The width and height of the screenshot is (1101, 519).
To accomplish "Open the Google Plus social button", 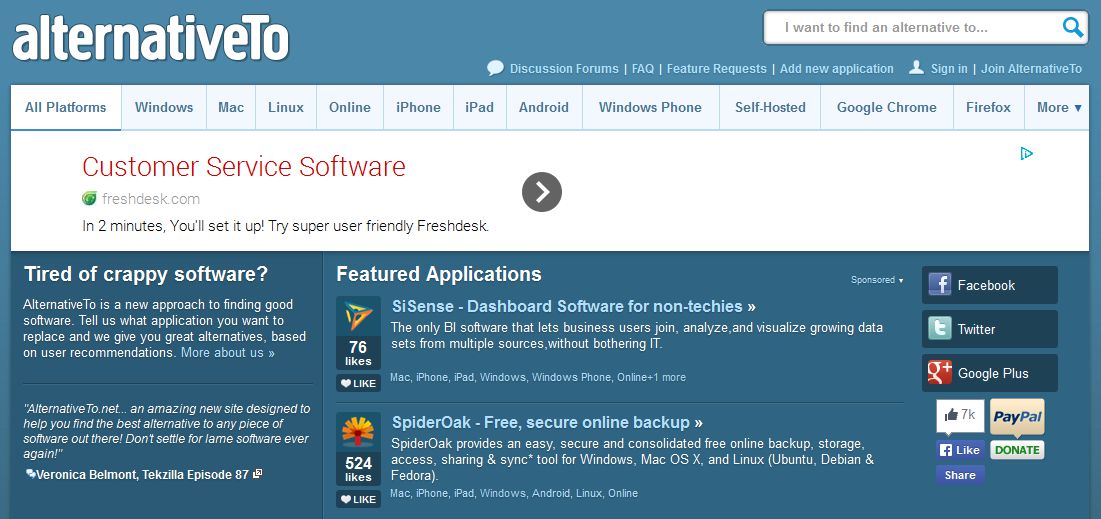I will coord(989,373).
